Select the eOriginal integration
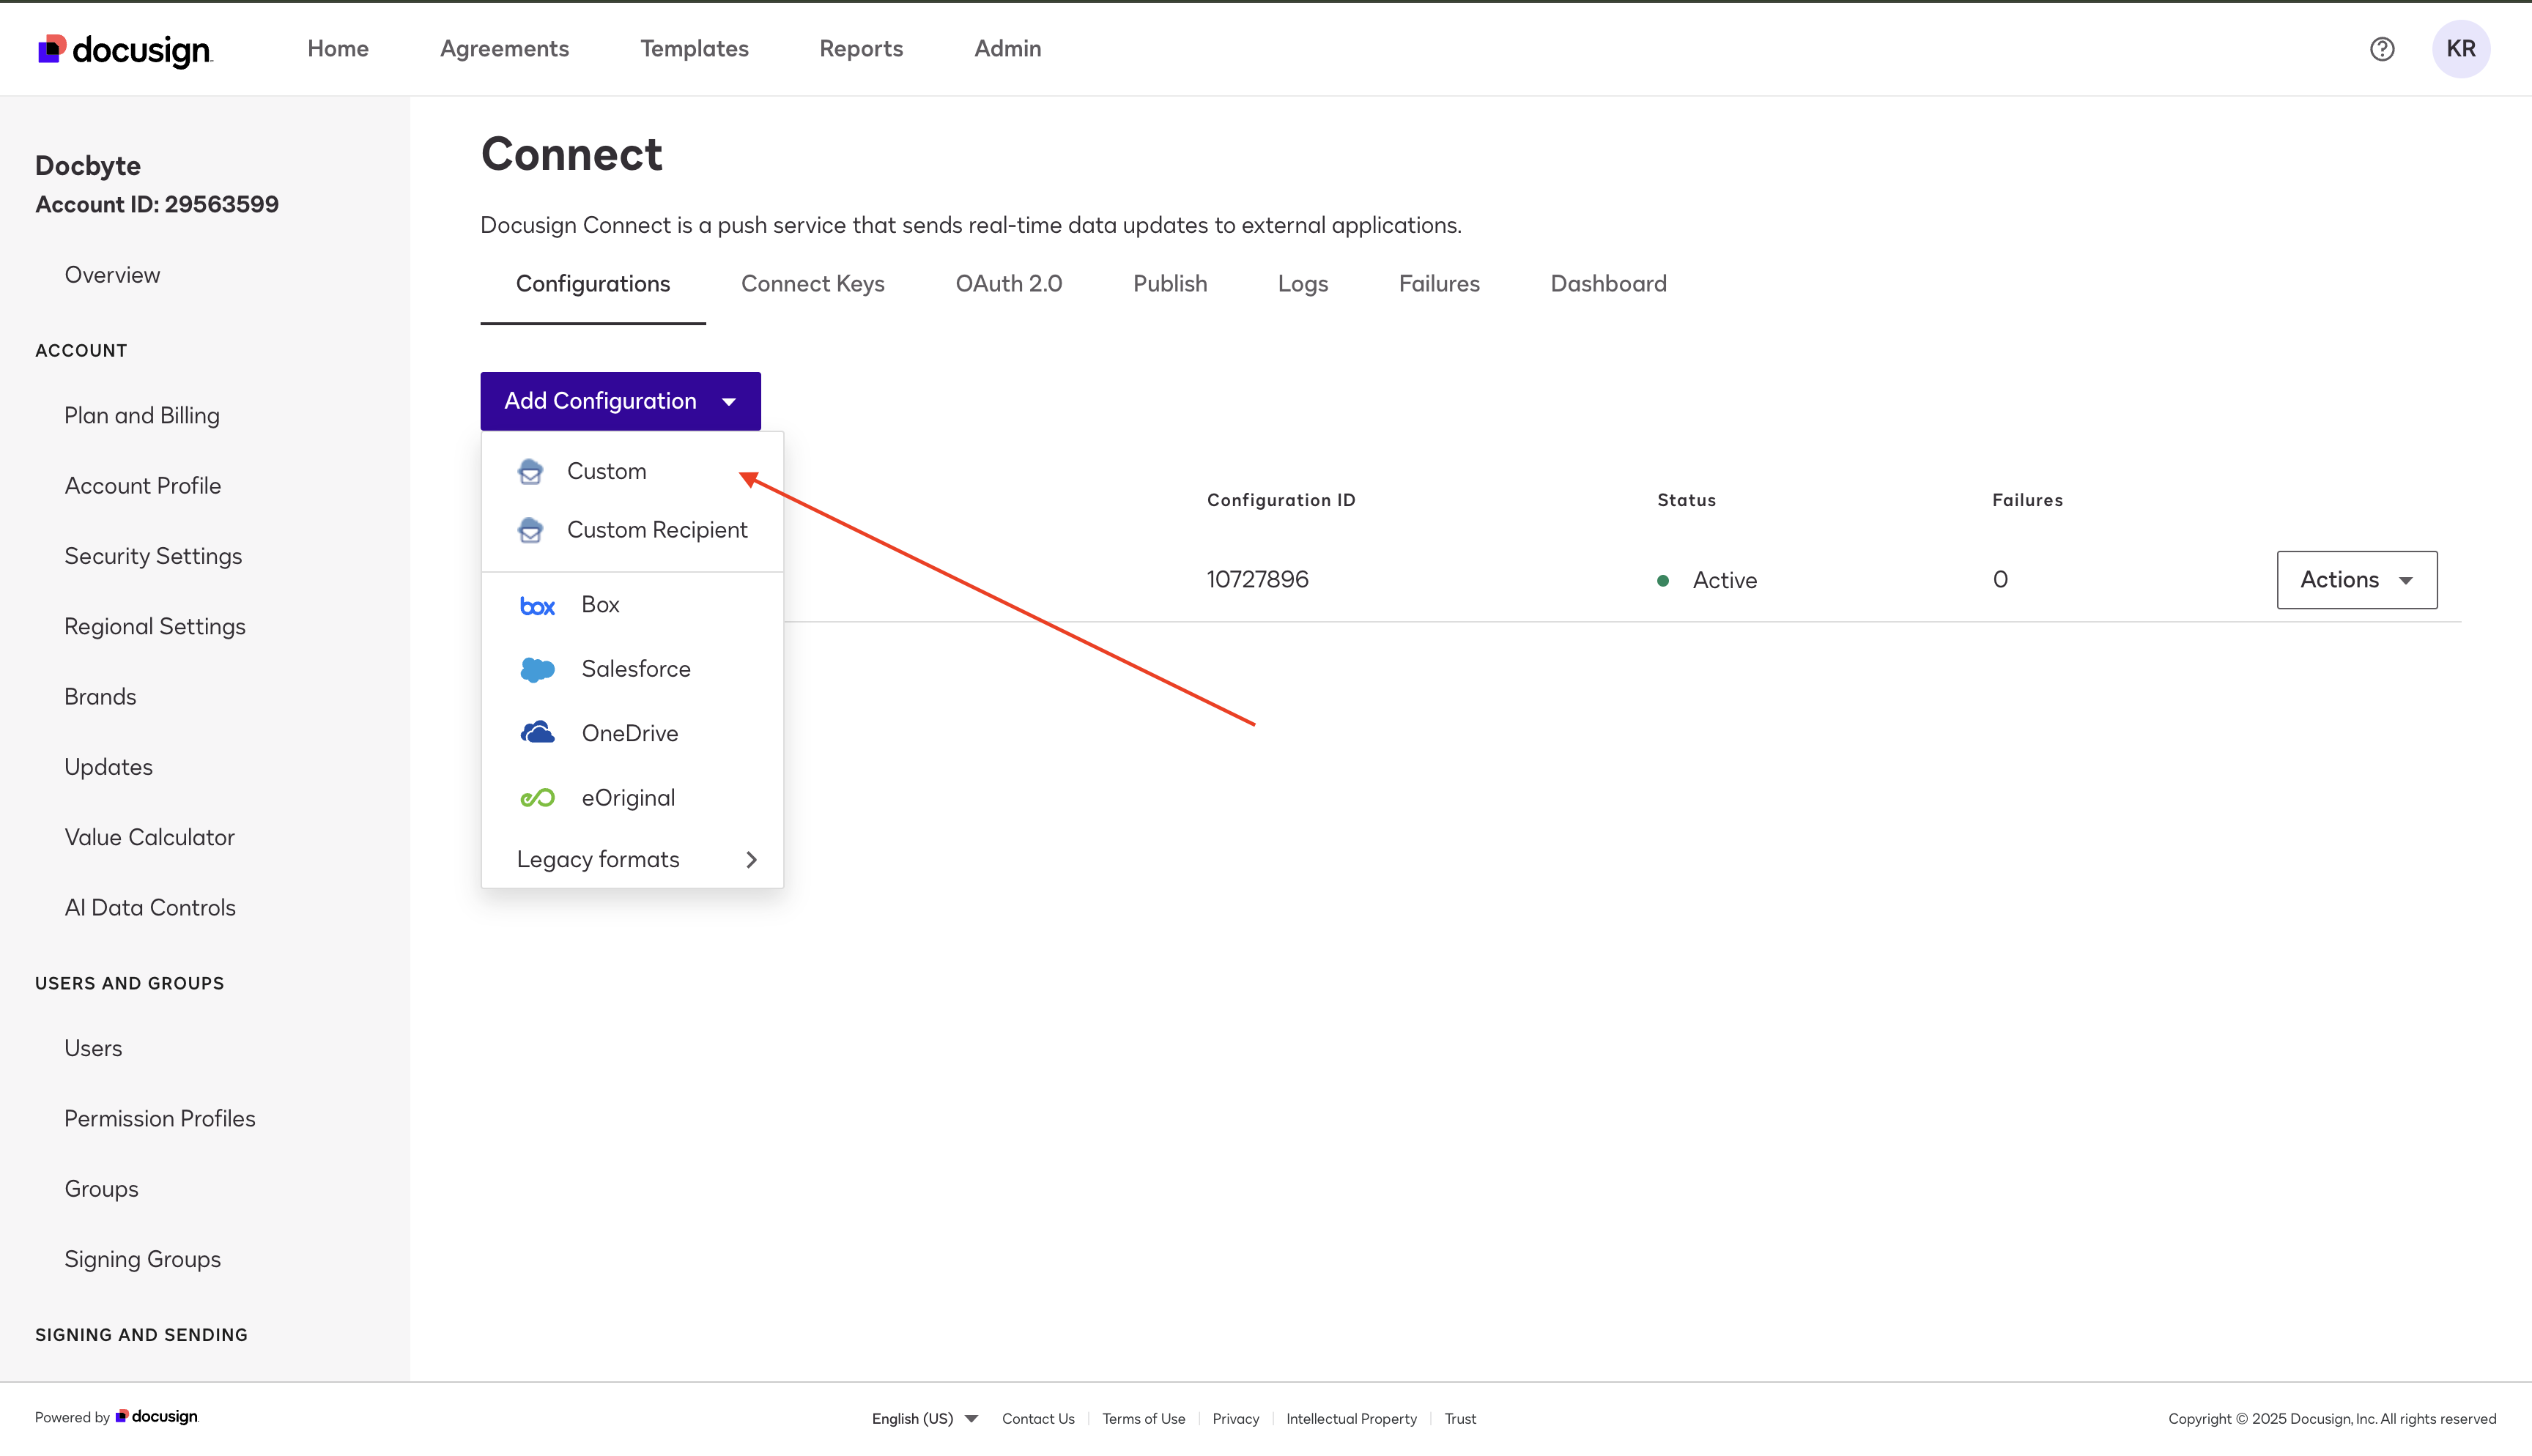Image resolution: width=2532 pixels, height=1456 pixels. [x=627, y=797]
